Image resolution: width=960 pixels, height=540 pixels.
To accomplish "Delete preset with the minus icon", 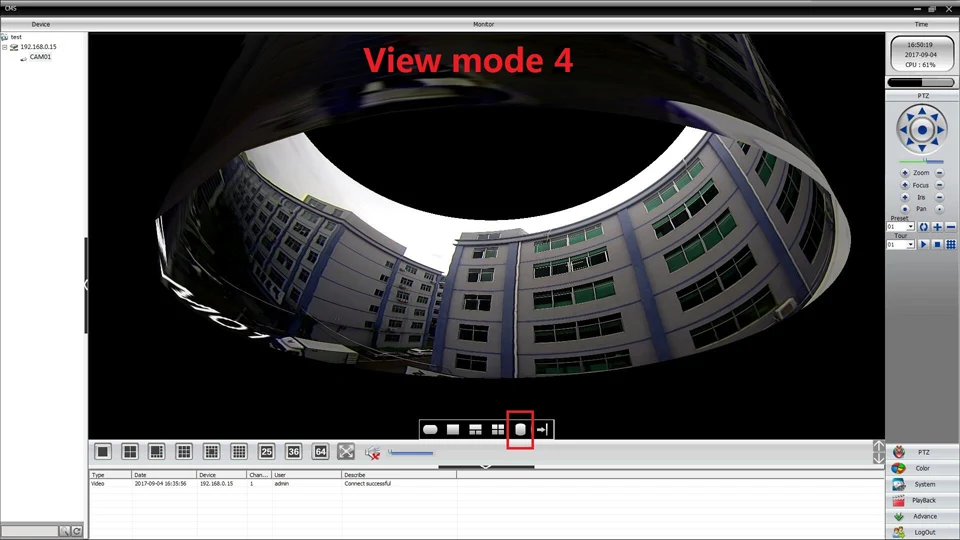I will tap(951, 227).
